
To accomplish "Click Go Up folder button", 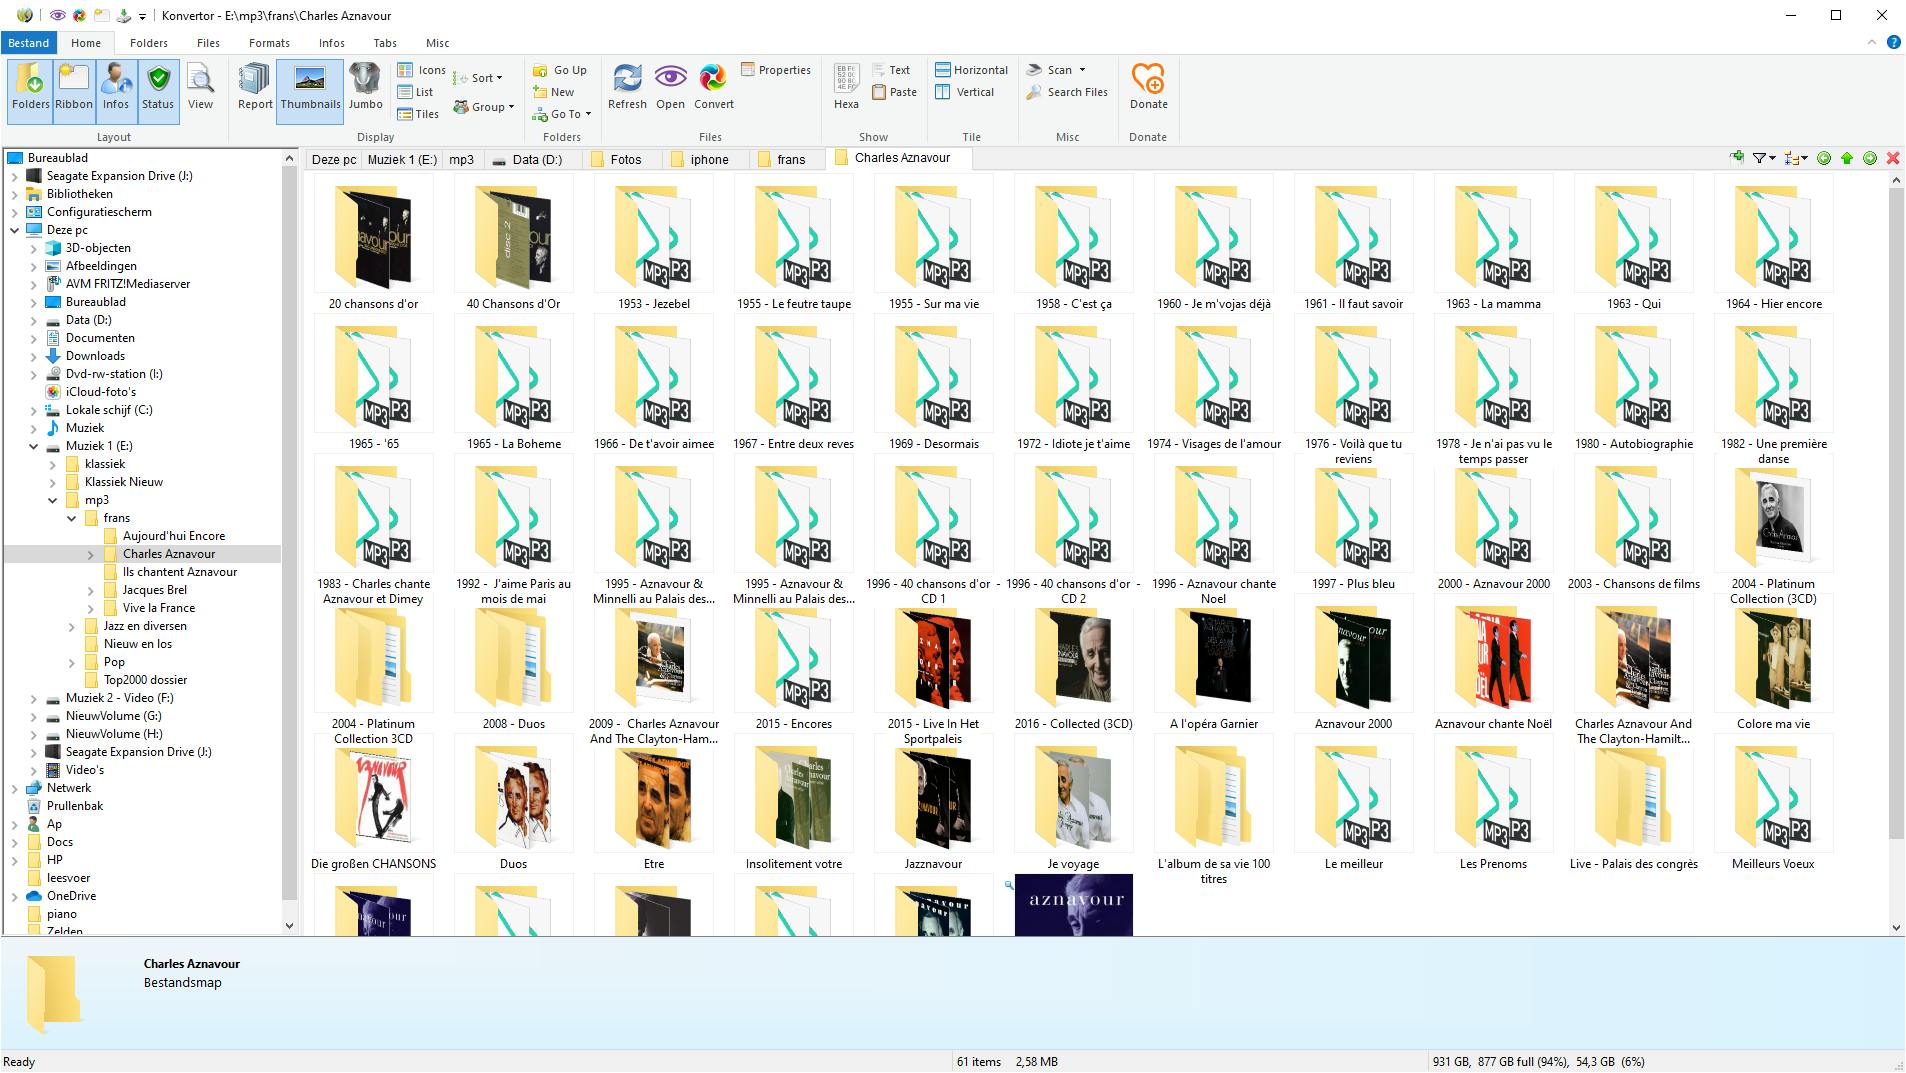I will (560, 70).
